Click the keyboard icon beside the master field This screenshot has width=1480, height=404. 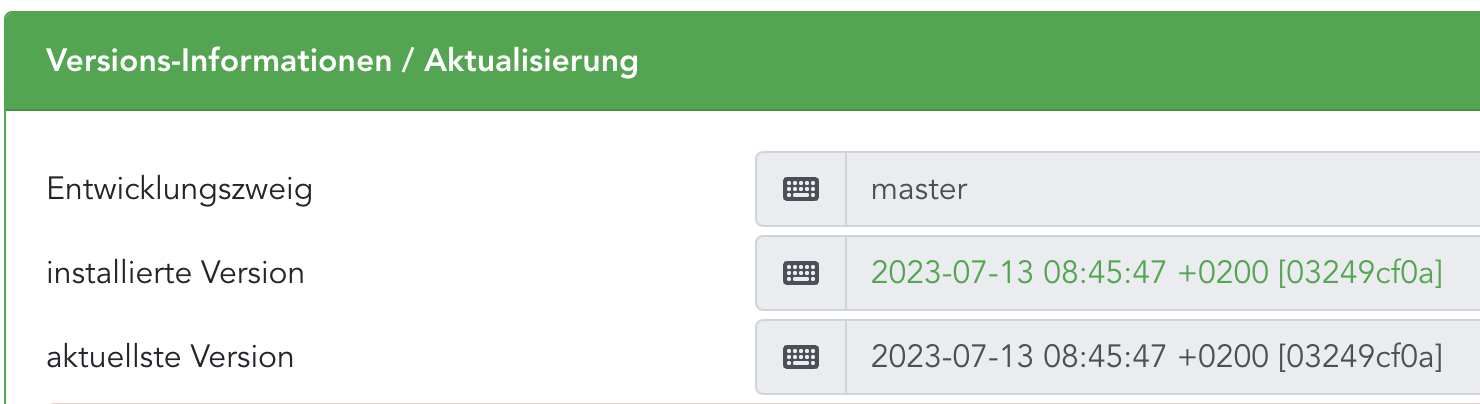pos(801,189)
